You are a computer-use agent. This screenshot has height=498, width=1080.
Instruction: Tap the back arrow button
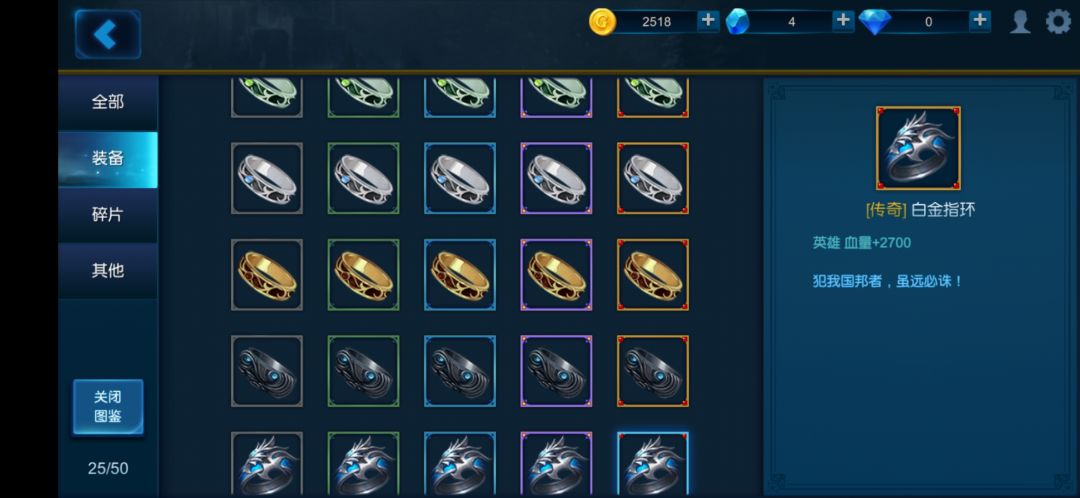107,34
